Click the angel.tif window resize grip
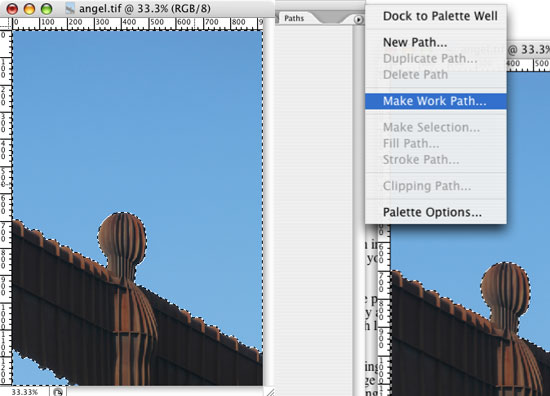Image resolution: width=550 pixels, height=396 pixels. point(270,391)
